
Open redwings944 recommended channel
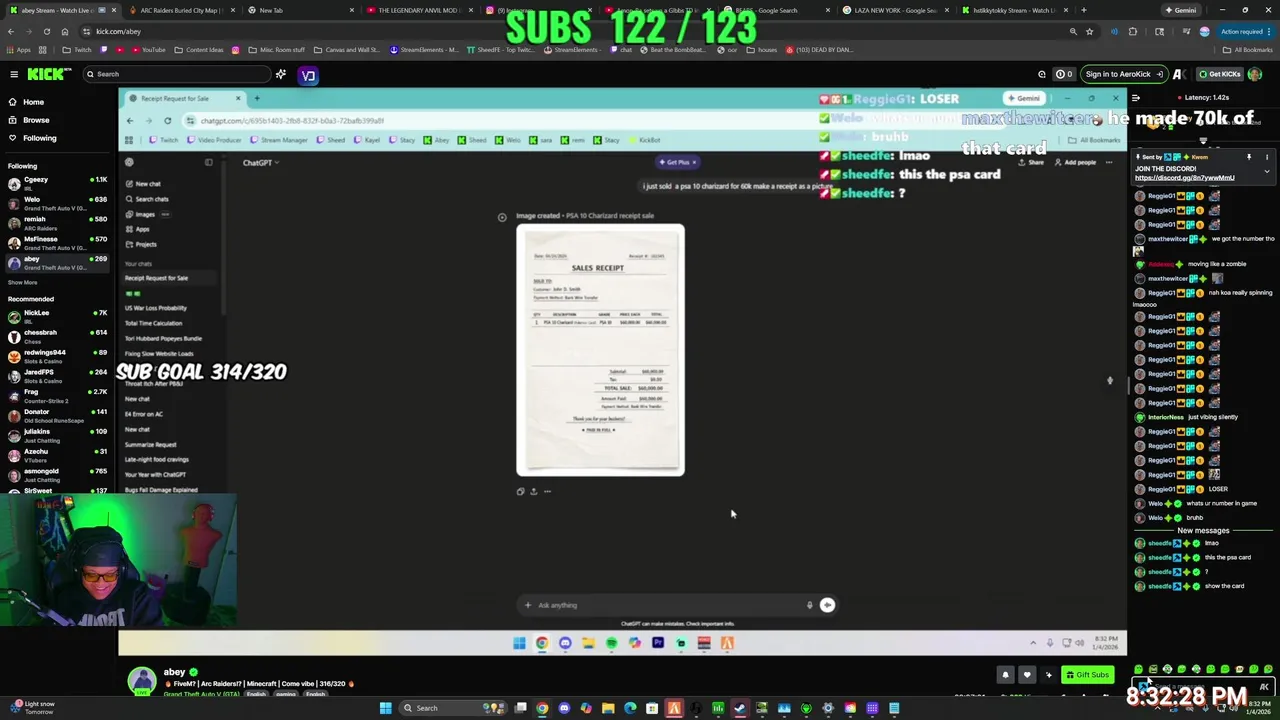pyautogui.click(x=57, y=356)
